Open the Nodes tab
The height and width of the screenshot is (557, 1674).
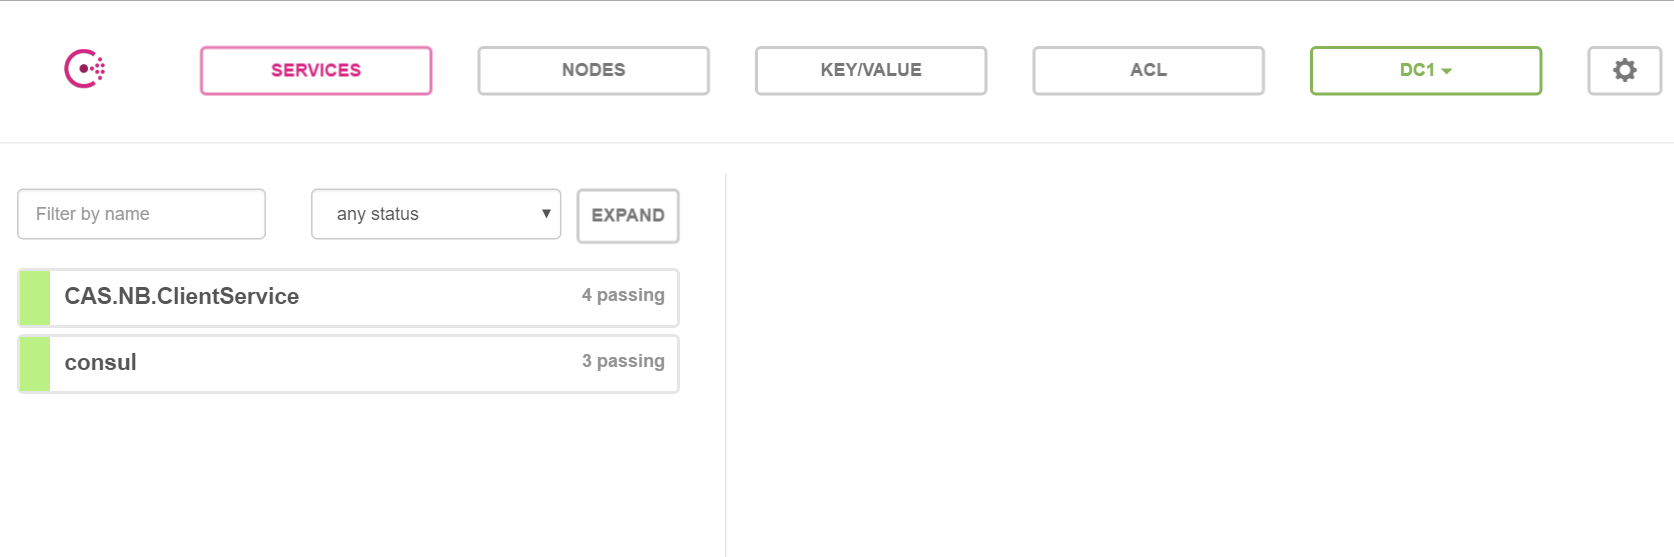tap(593, 70)
